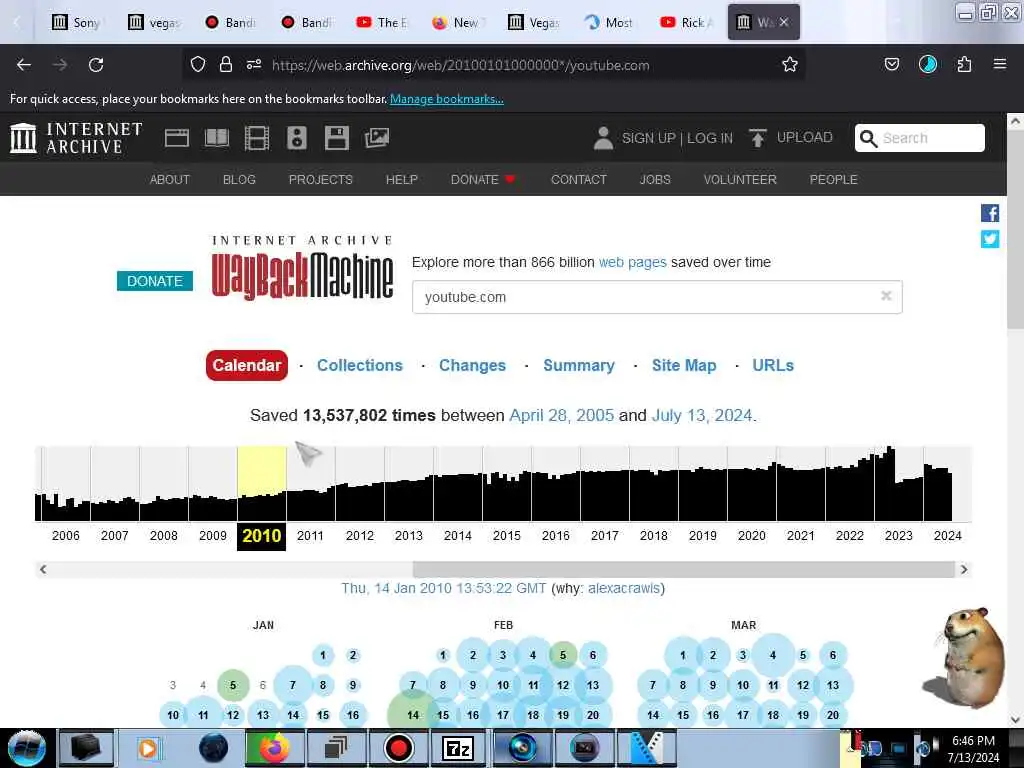The image size is (1024, 768).
Task: Click the timeline right scroll arrow
Action: (964, 569)
